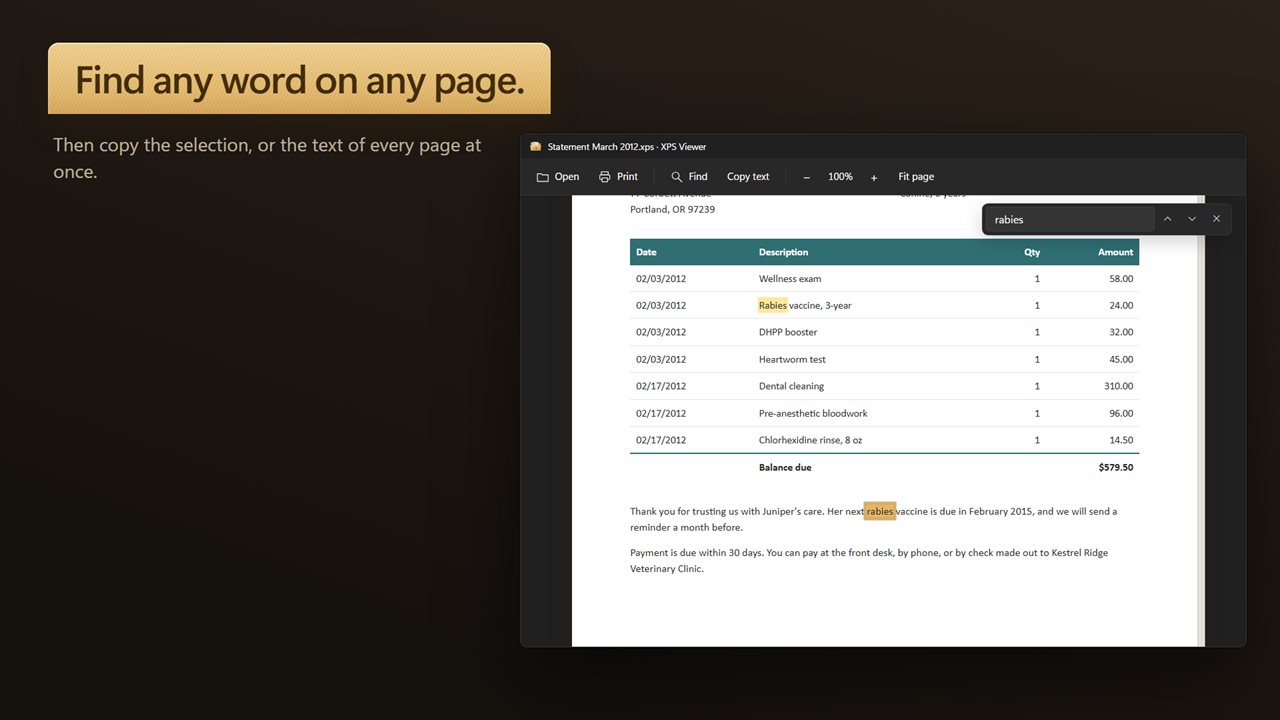This screenshot has width=1280, height=720.
Task: Click Copy text in the toolbar
Action: pyautogui.click(x=748, y=177)
